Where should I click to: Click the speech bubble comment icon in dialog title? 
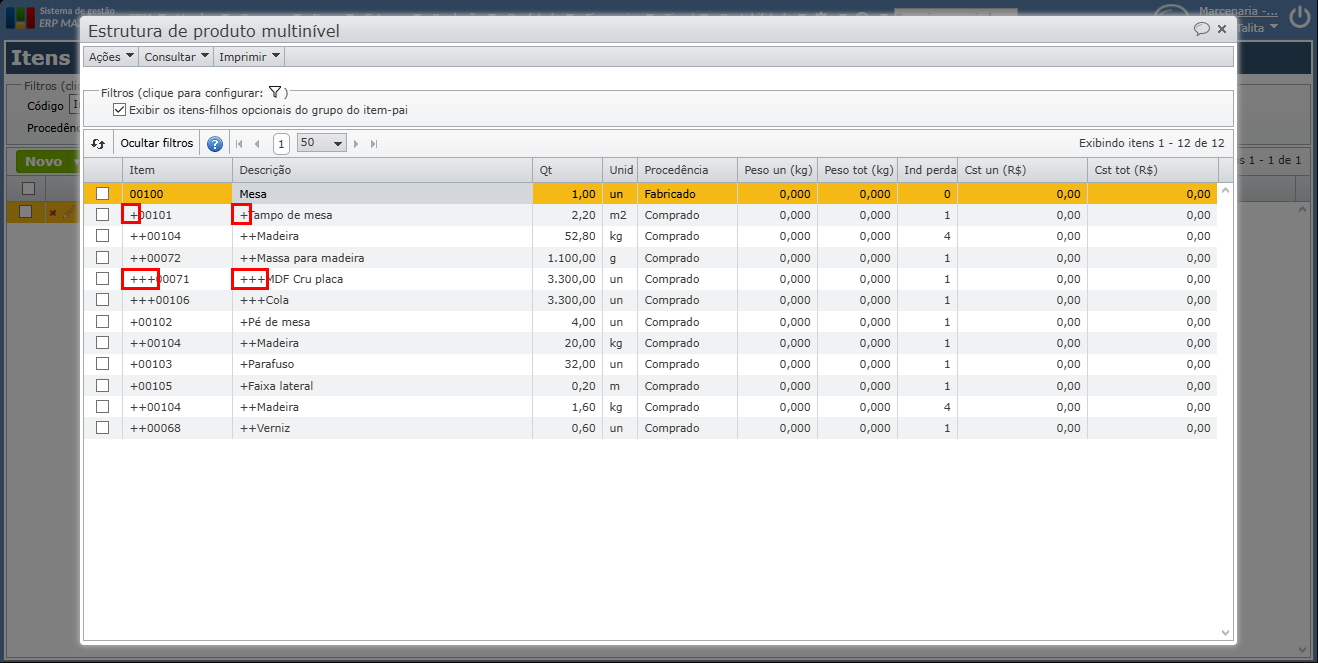tap(1202, 30)
